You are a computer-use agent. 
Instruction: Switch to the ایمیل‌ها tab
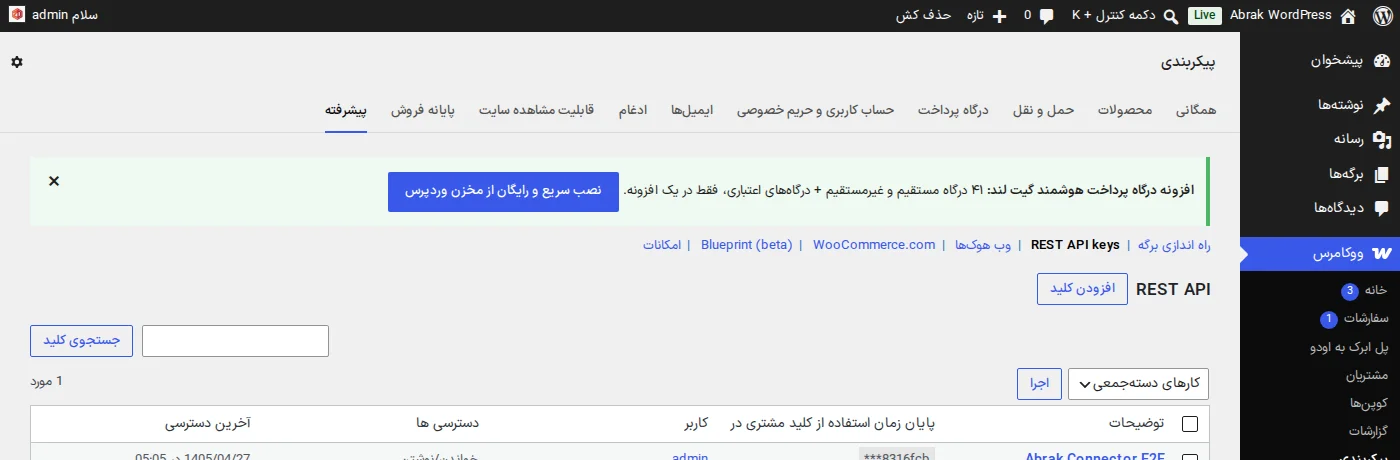pyautogui.click(x=692, y=110)
